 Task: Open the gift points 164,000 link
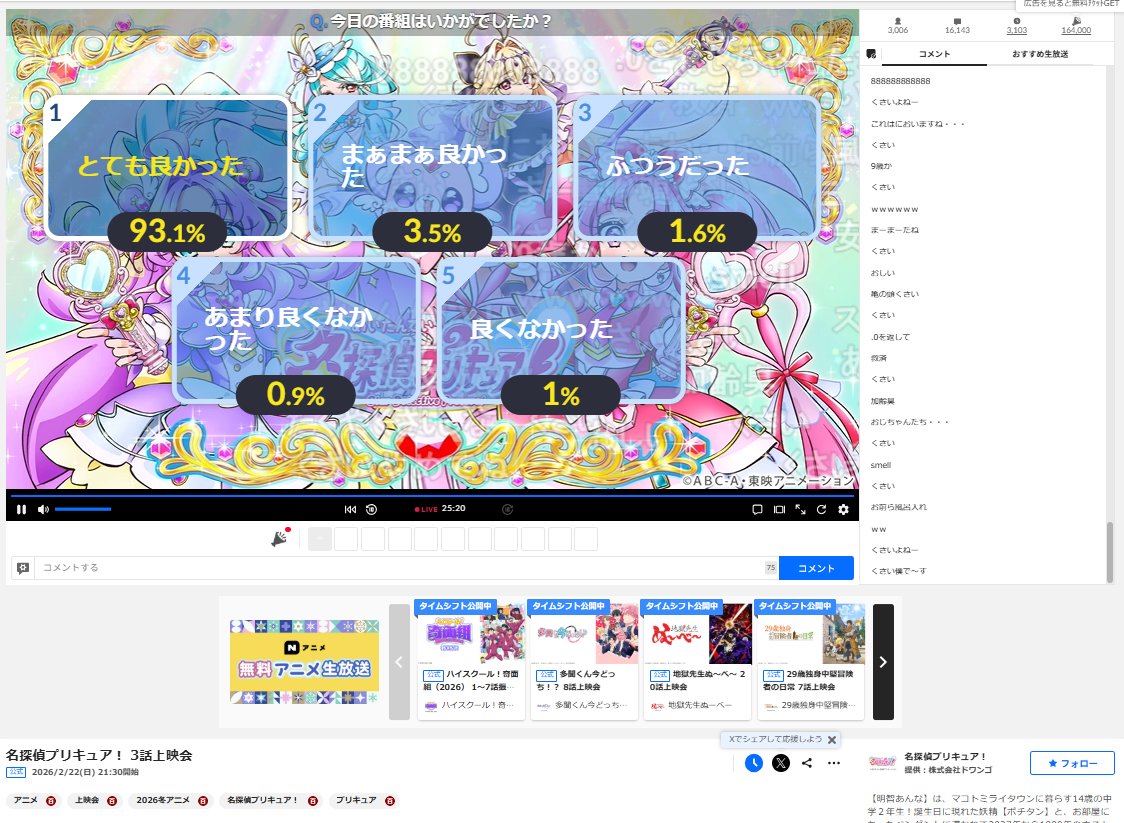(x=1076, y=27)
